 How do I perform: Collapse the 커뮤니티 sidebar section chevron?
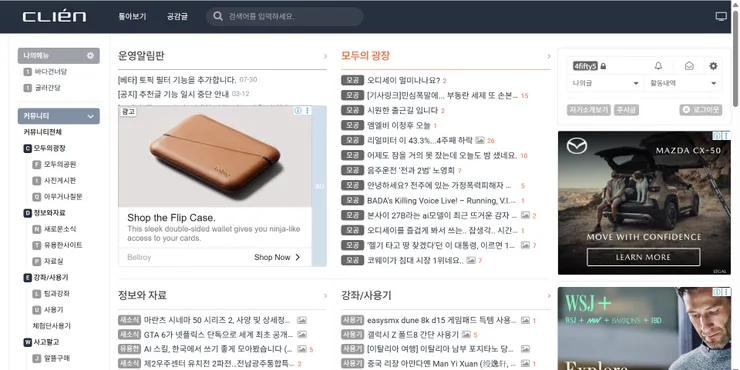91,116
